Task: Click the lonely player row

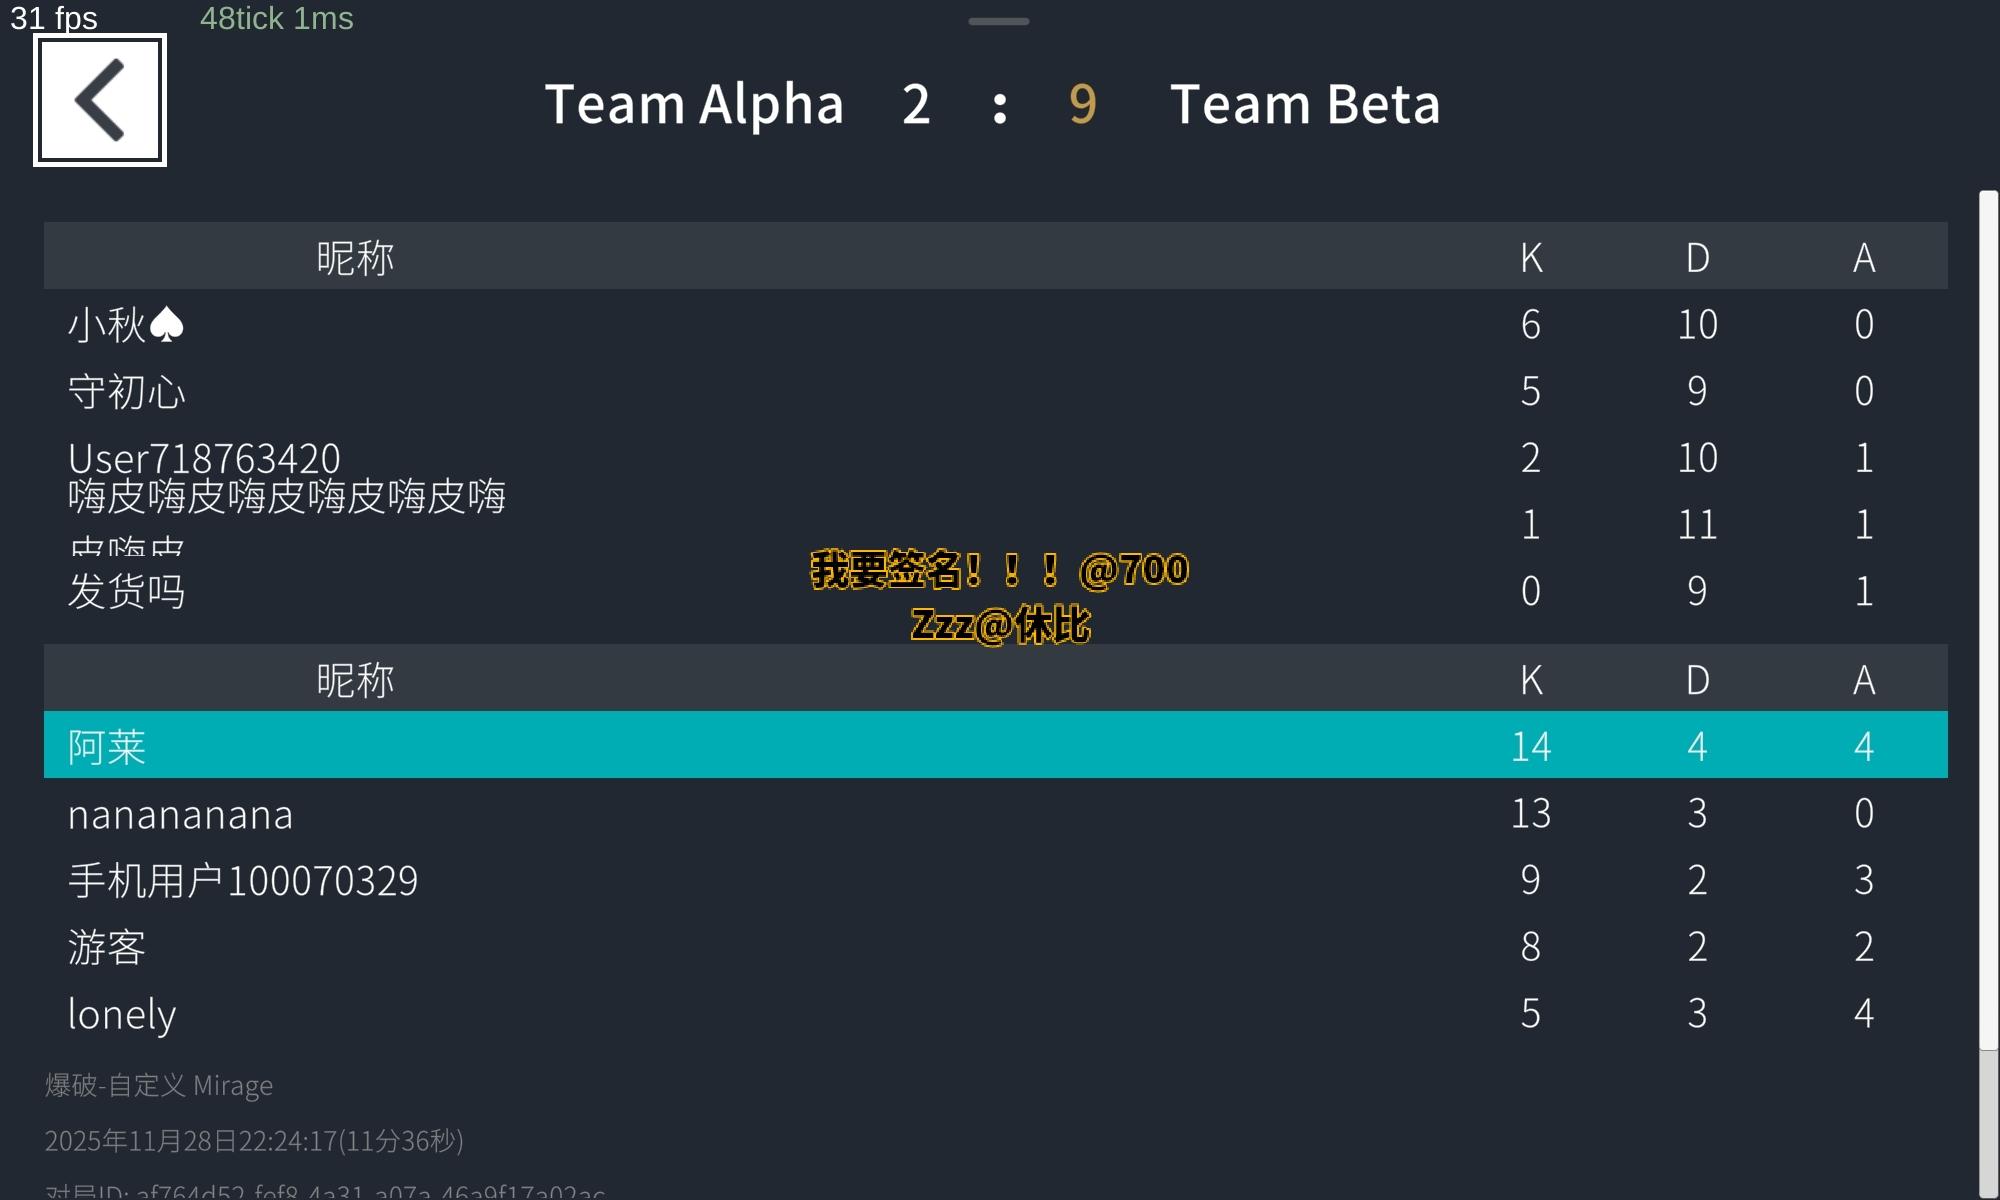Action: click(122, 1014)
